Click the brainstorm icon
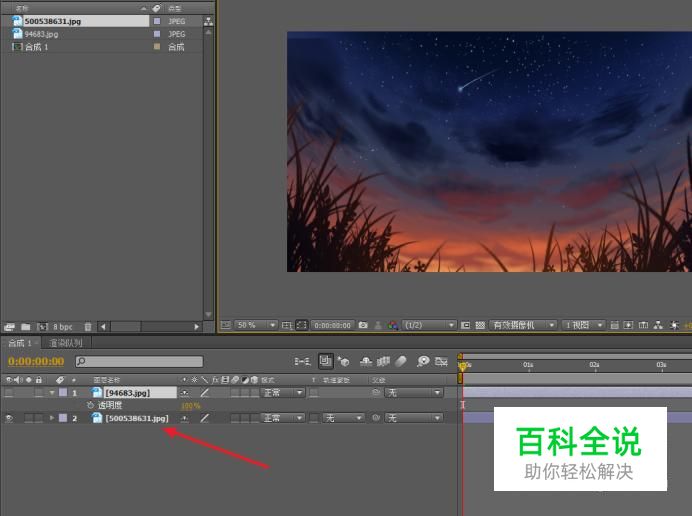The width and height of the screenshot is (692, 516). tap(423, 362)
